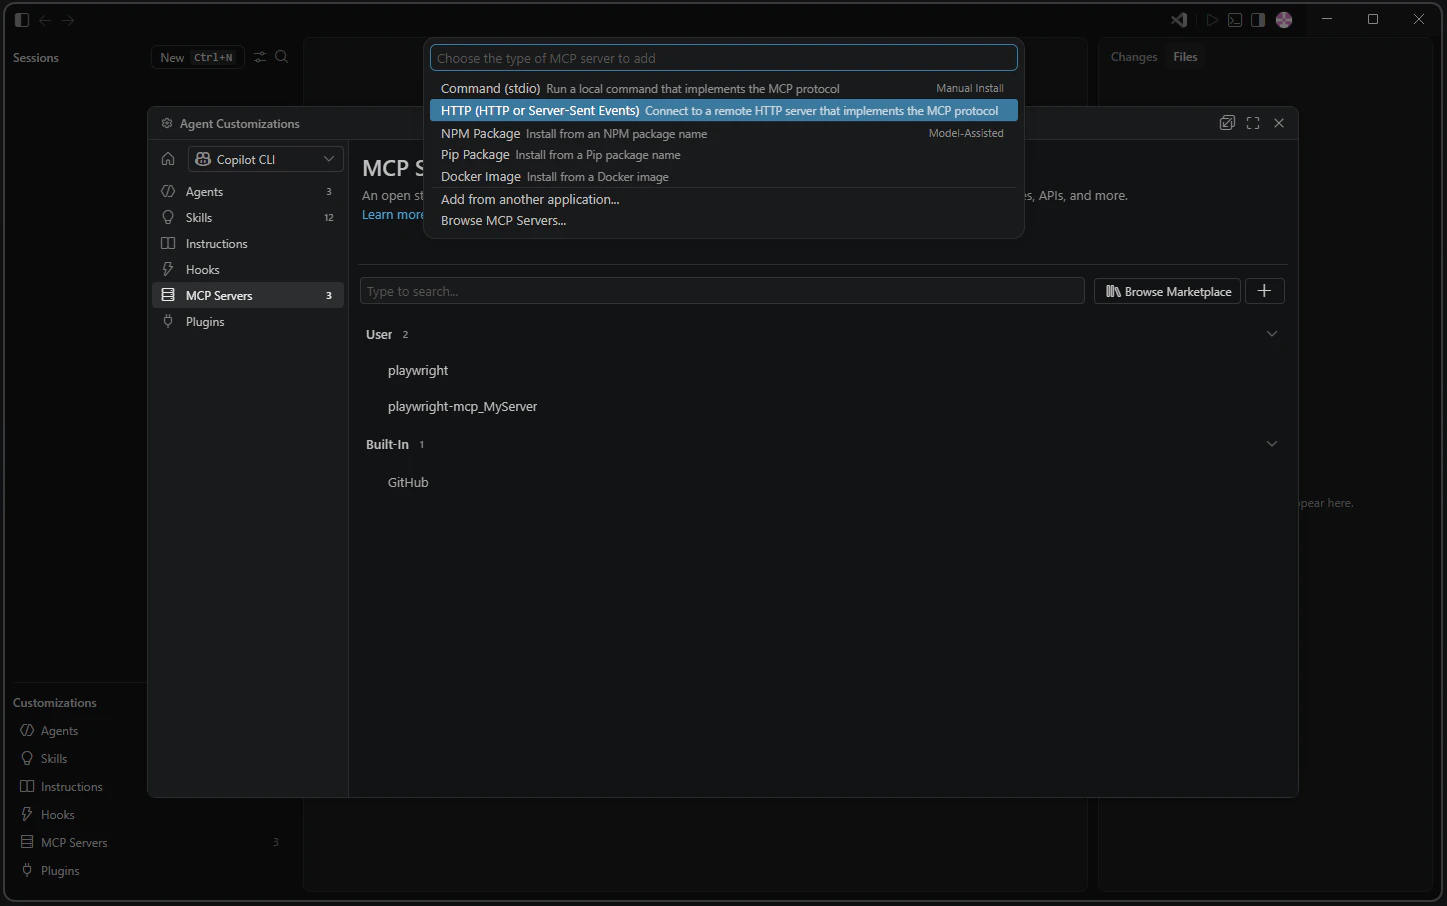1447x906 pixels.
Task: Click the Browse Marketplace button
Action: tap(1168, 291)
